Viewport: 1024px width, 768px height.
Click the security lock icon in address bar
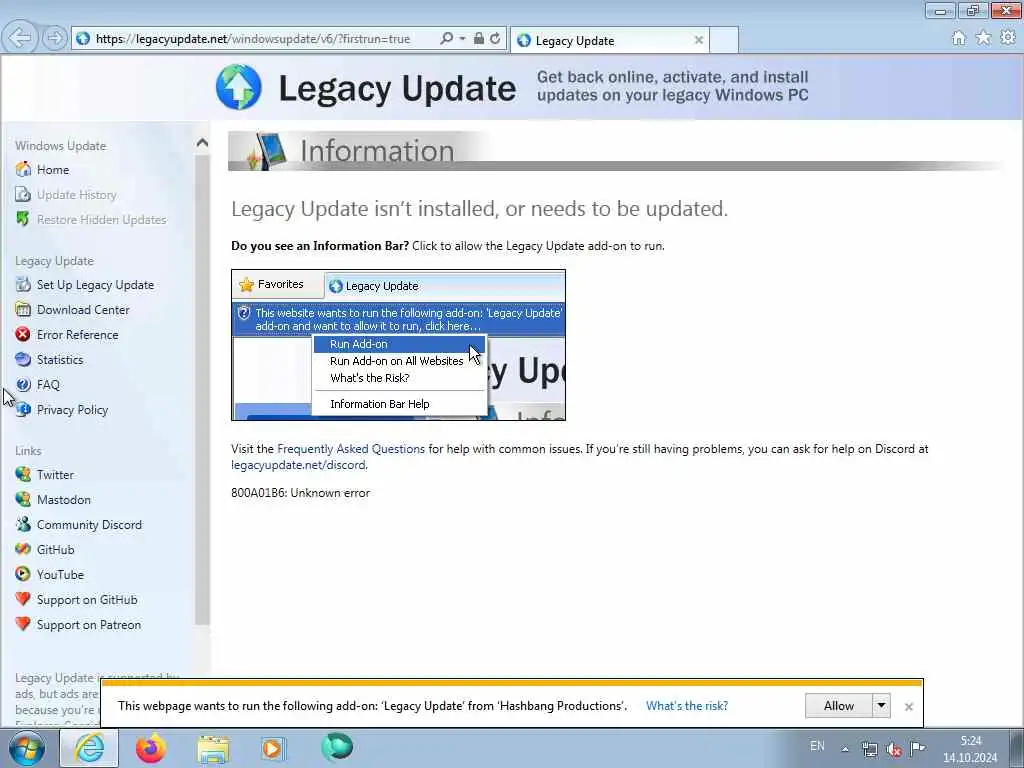click(479, 39)
